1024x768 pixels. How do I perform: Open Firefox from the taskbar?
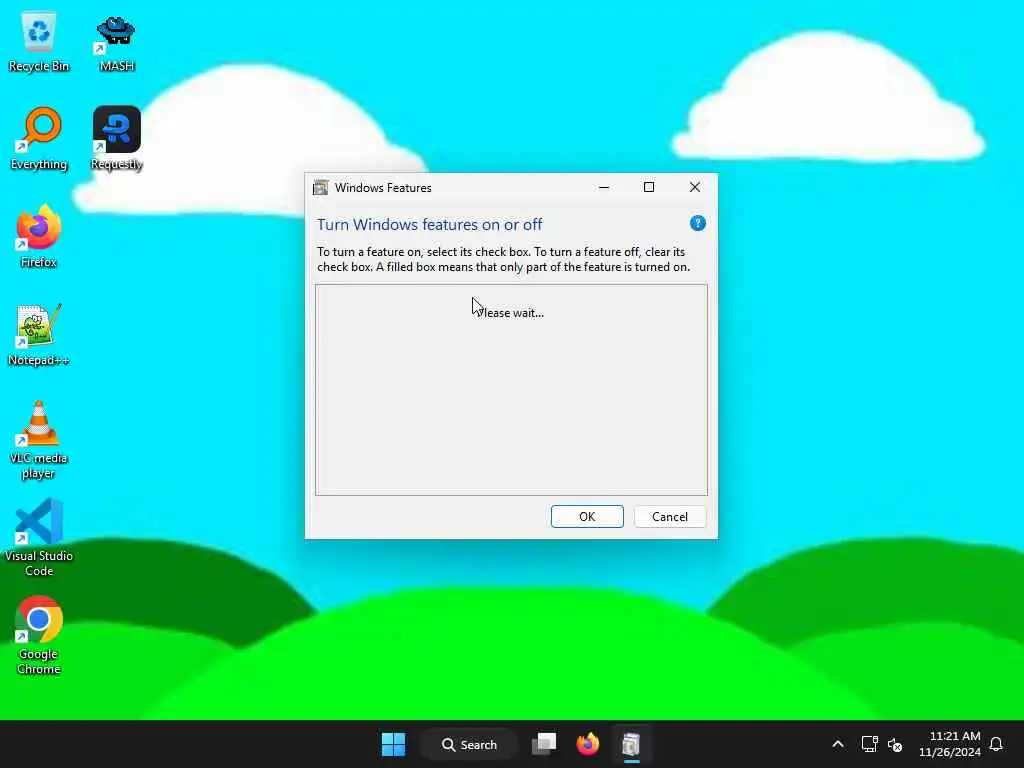click(x=587, y=744)
